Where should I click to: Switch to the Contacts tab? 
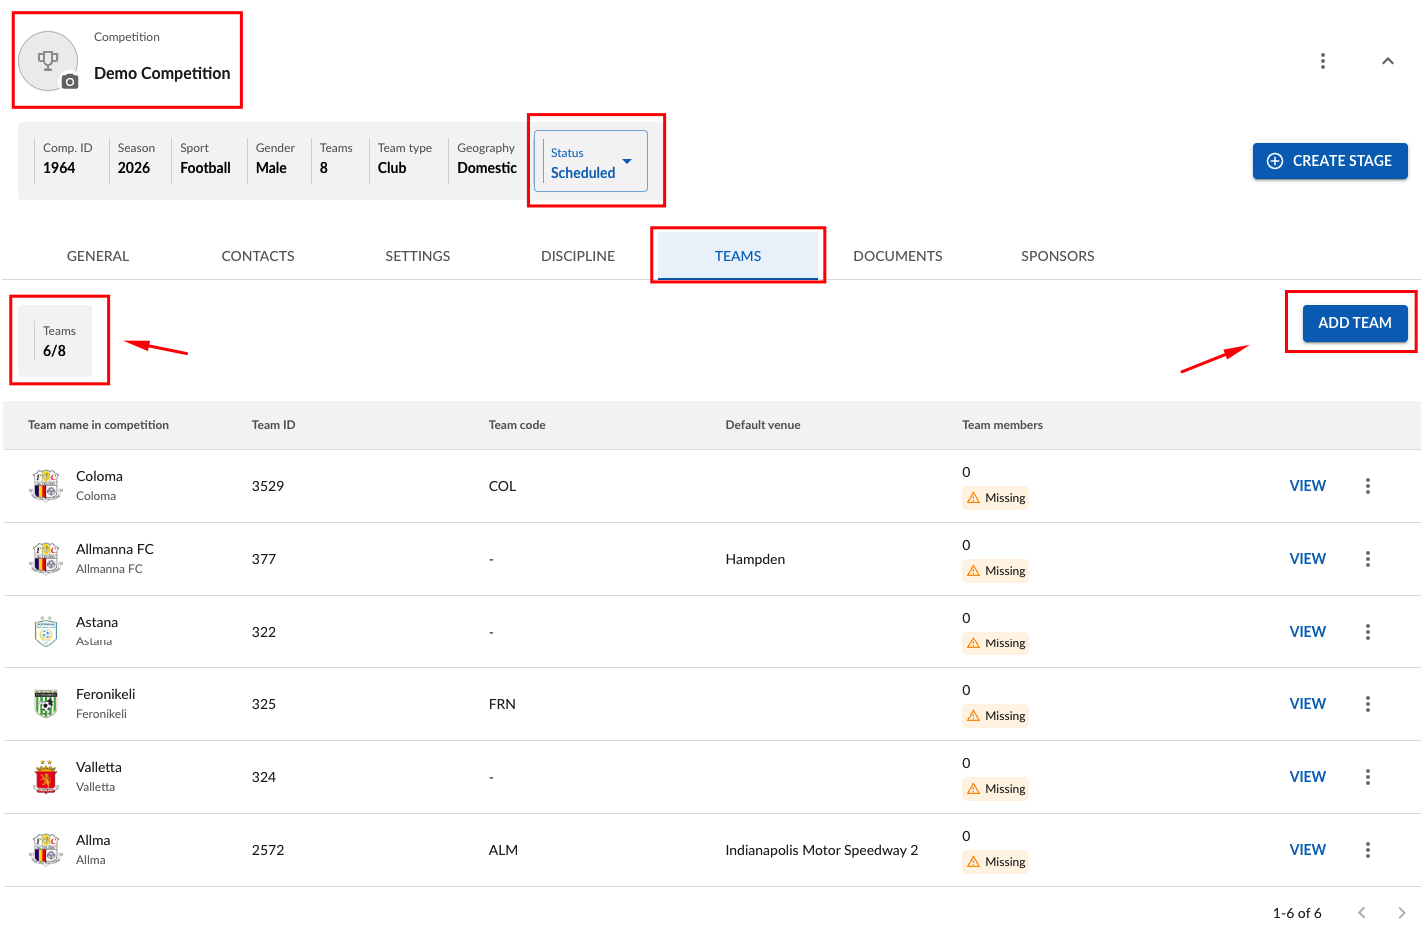(x=258, y=256)
